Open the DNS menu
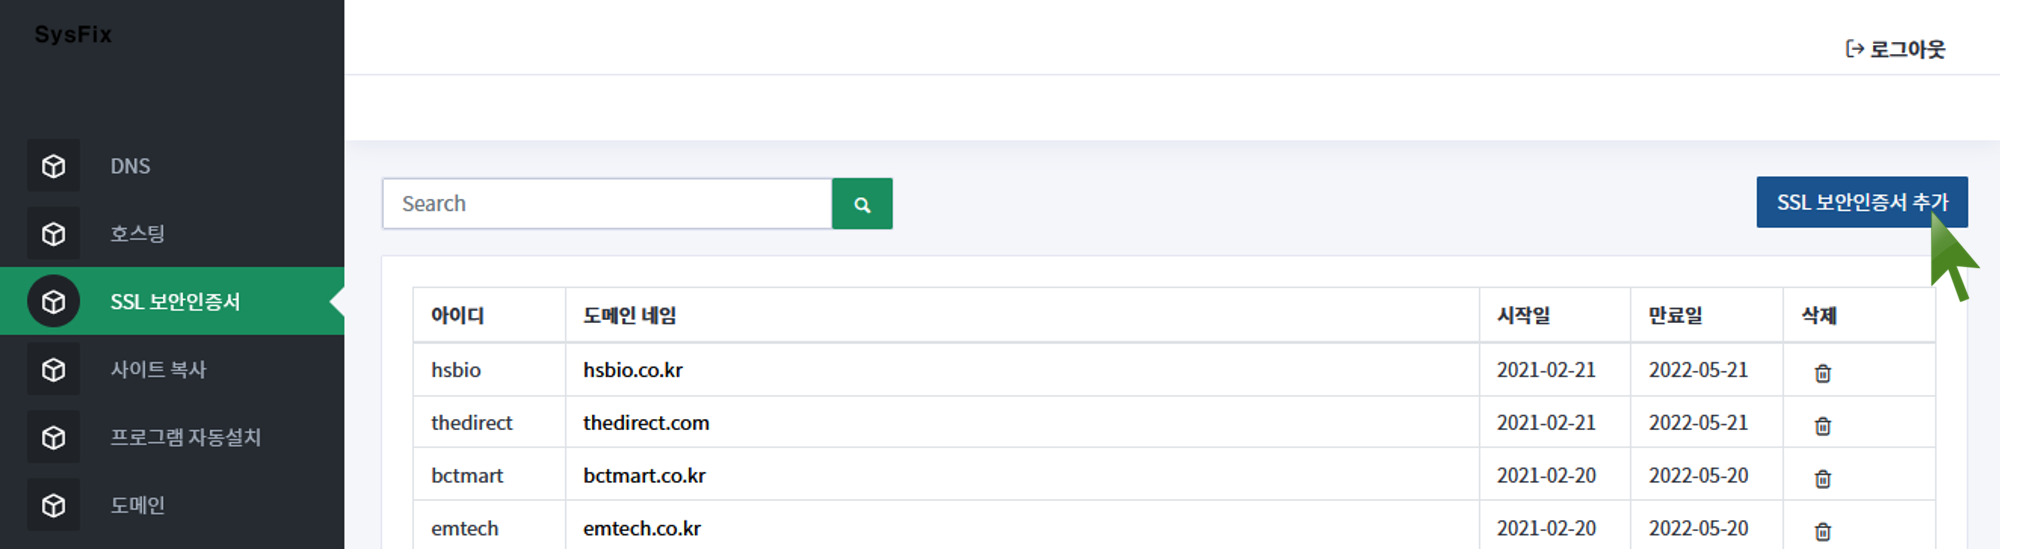Viewport: 2028px width, 549px height. (130, 166)
